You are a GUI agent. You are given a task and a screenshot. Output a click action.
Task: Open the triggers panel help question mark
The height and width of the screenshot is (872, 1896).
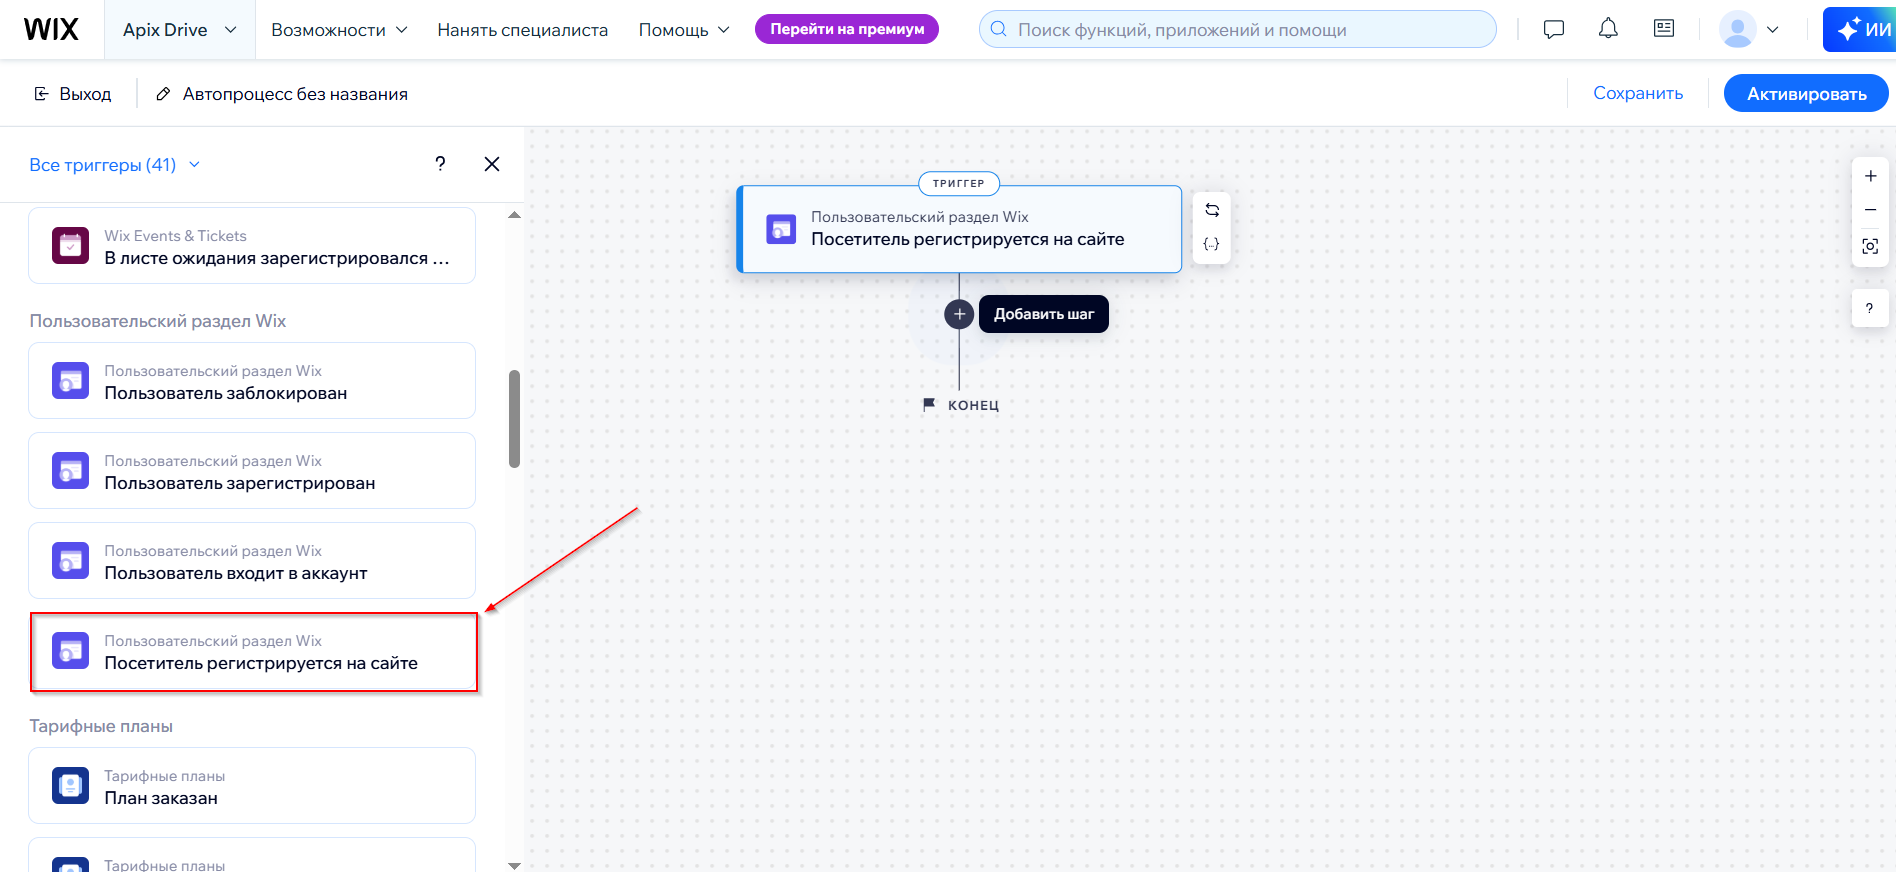click(440, 164)
